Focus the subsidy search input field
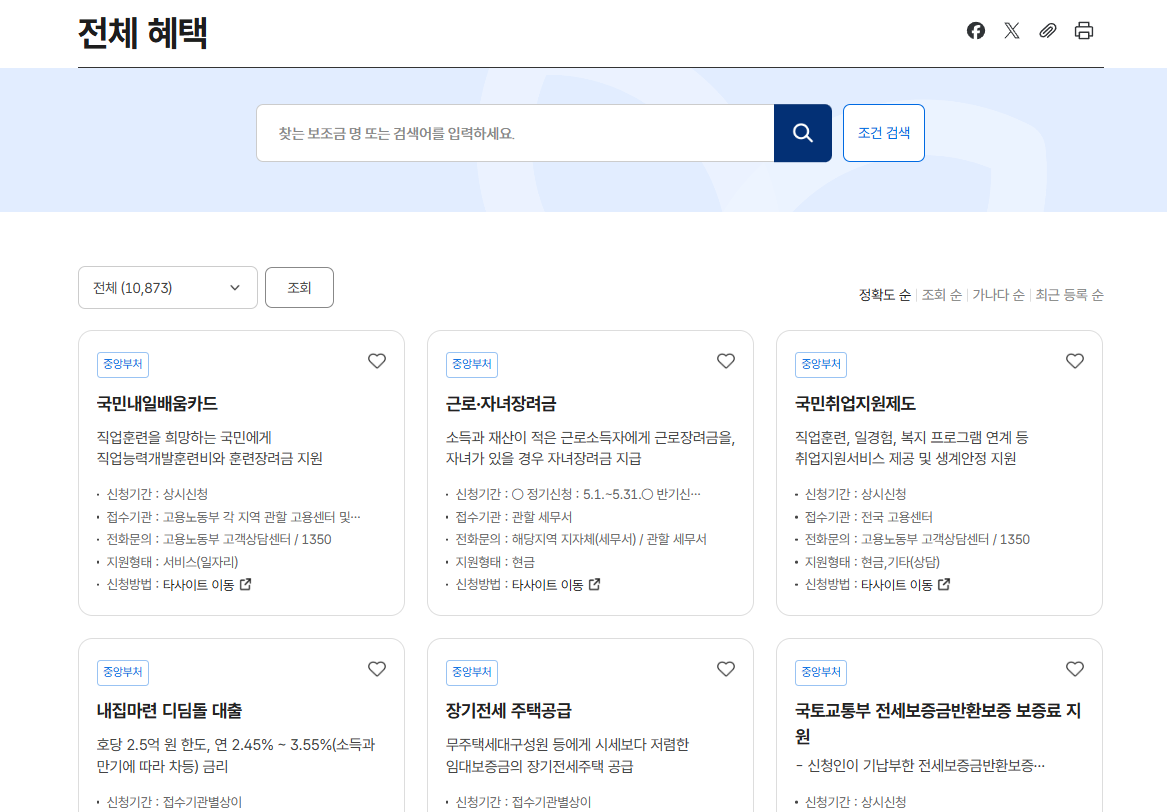 pyautogui.click(x=515, y=132)
